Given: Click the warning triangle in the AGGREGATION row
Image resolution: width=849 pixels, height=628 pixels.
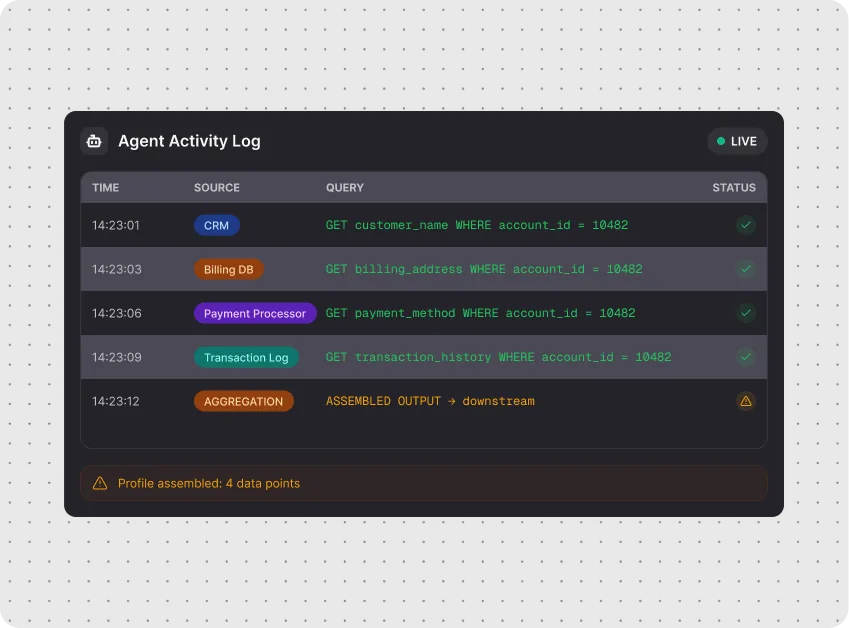Looking at the screenshot, I should coord(746,401).
